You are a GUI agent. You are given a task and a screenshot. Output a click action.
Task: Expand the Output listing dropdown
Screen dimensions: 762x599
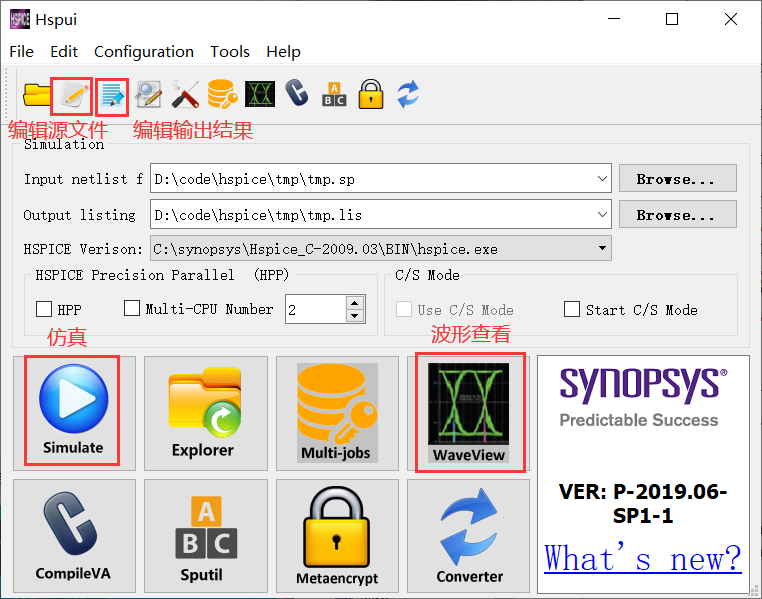pos(602,214)
